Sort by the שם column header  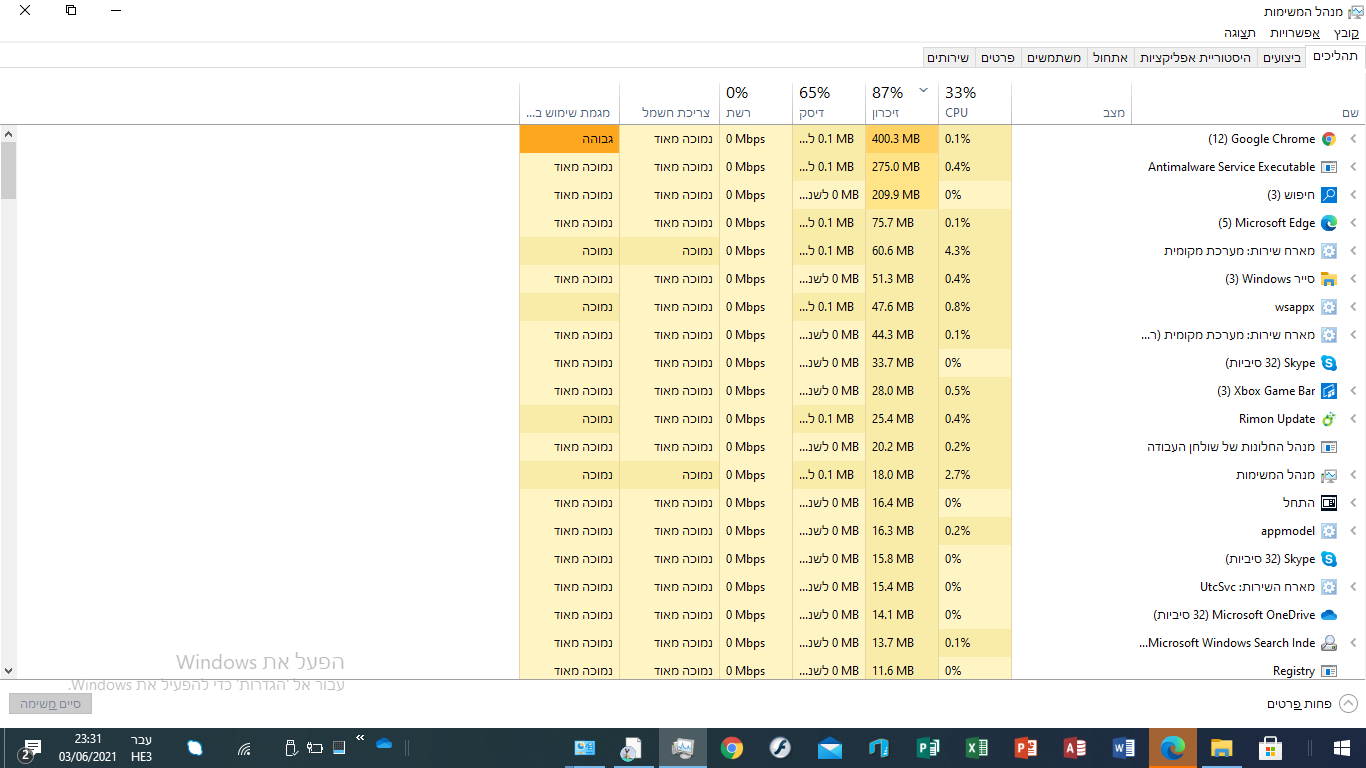tap(1248, 102)
